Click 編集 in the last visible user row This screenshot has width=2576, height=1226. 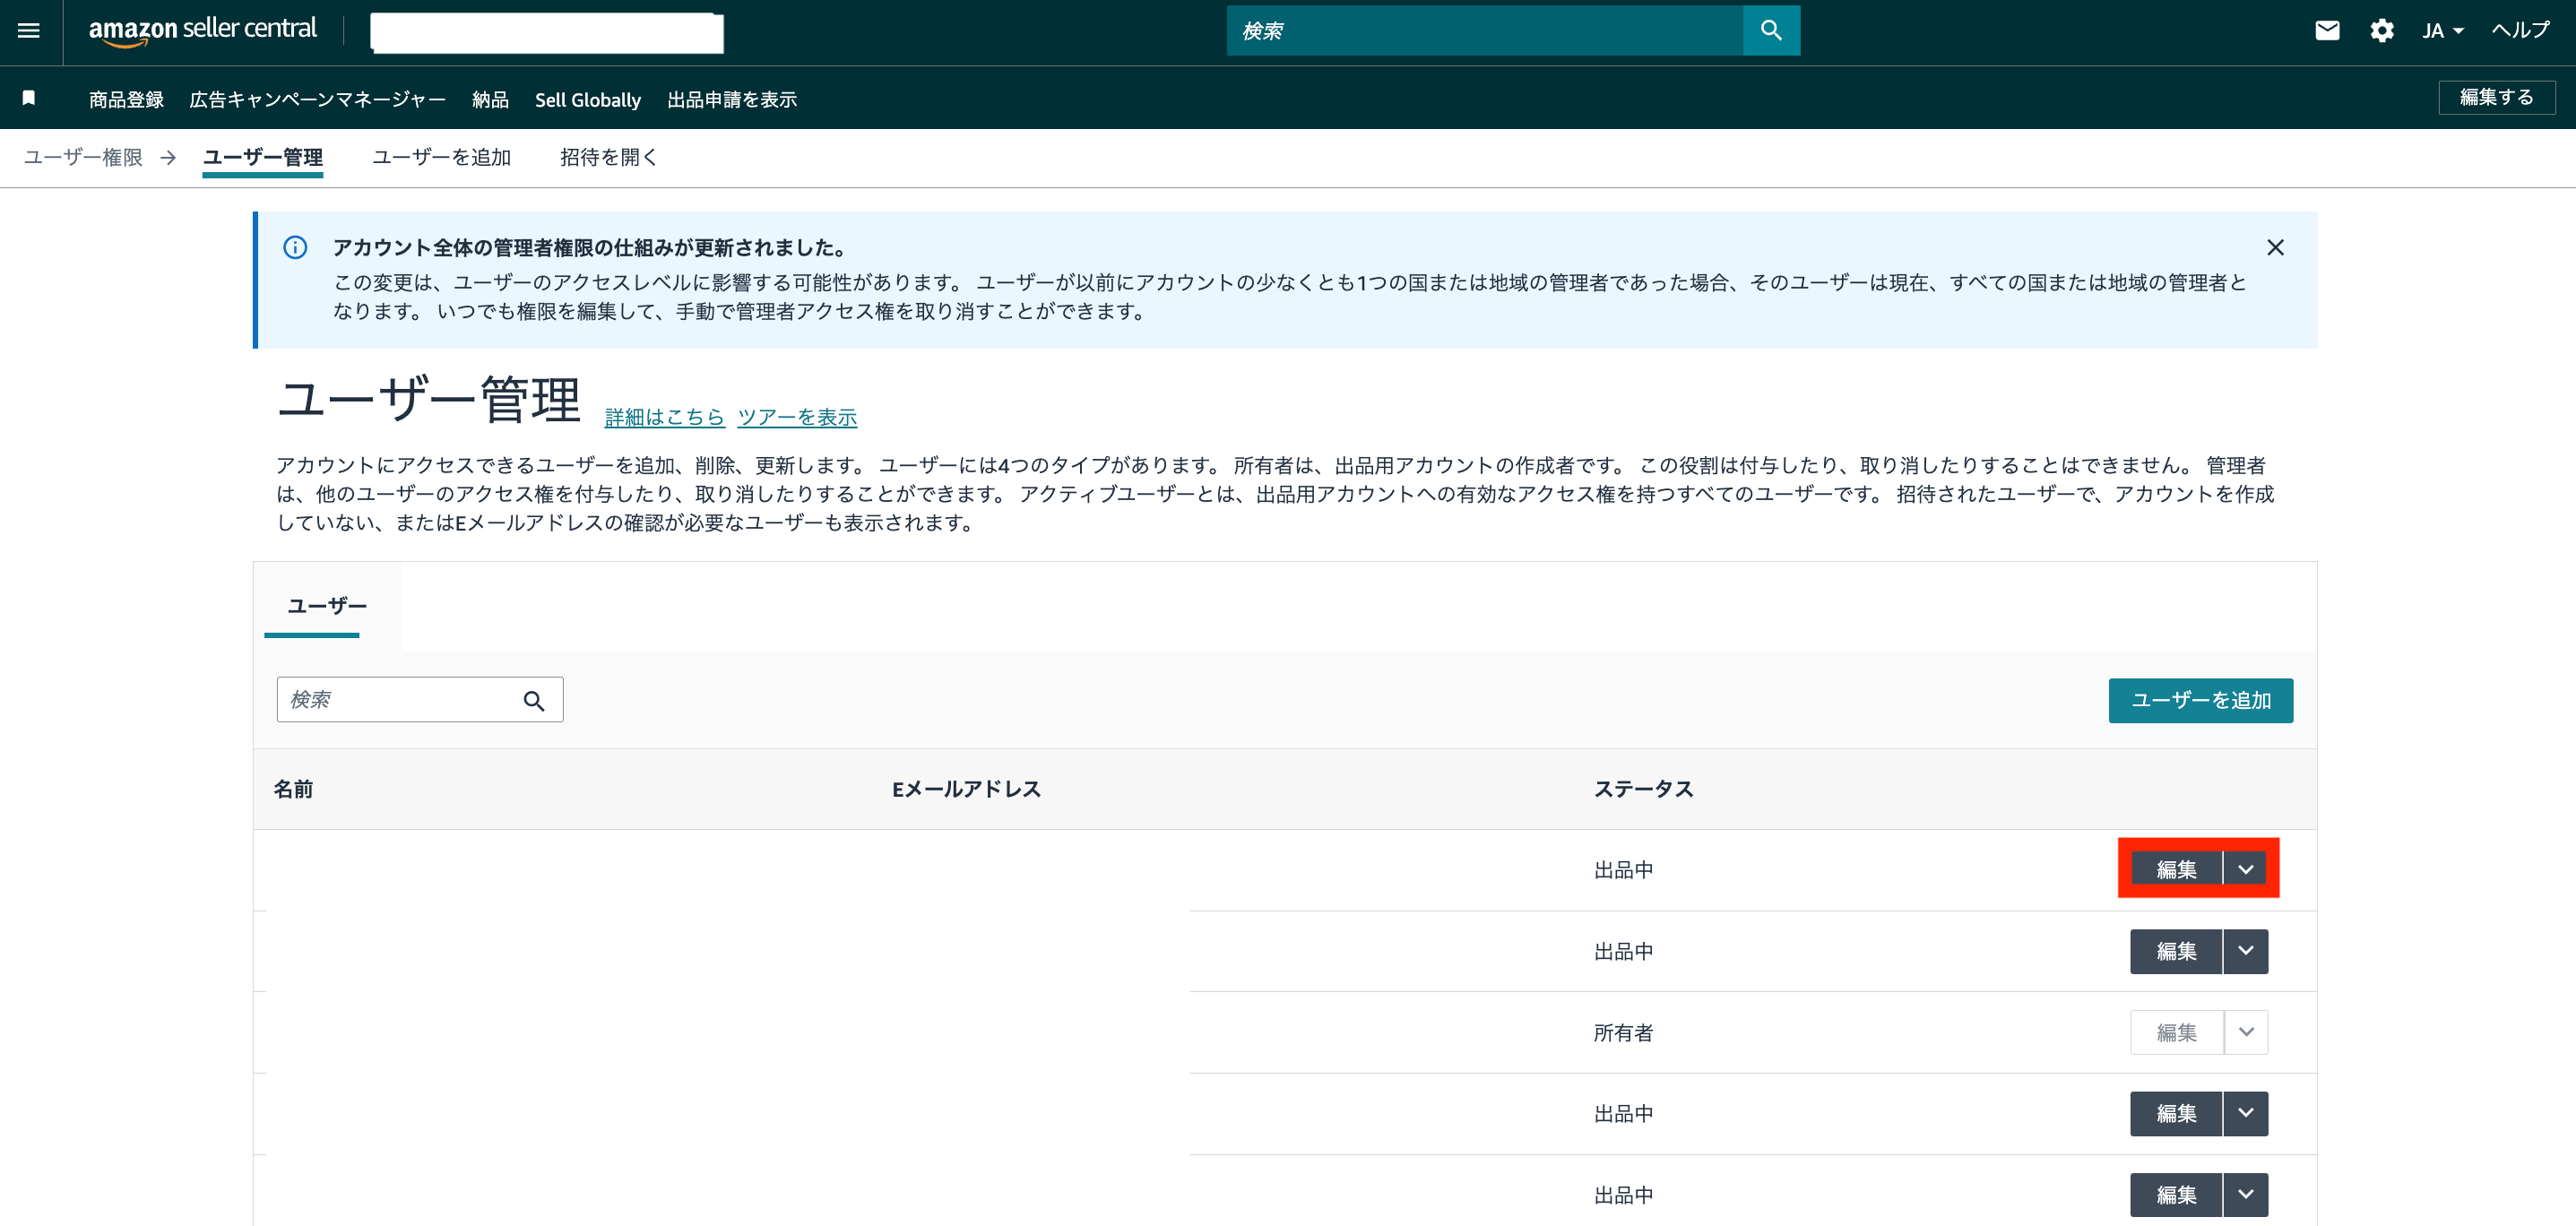tap(2176, 1194)
